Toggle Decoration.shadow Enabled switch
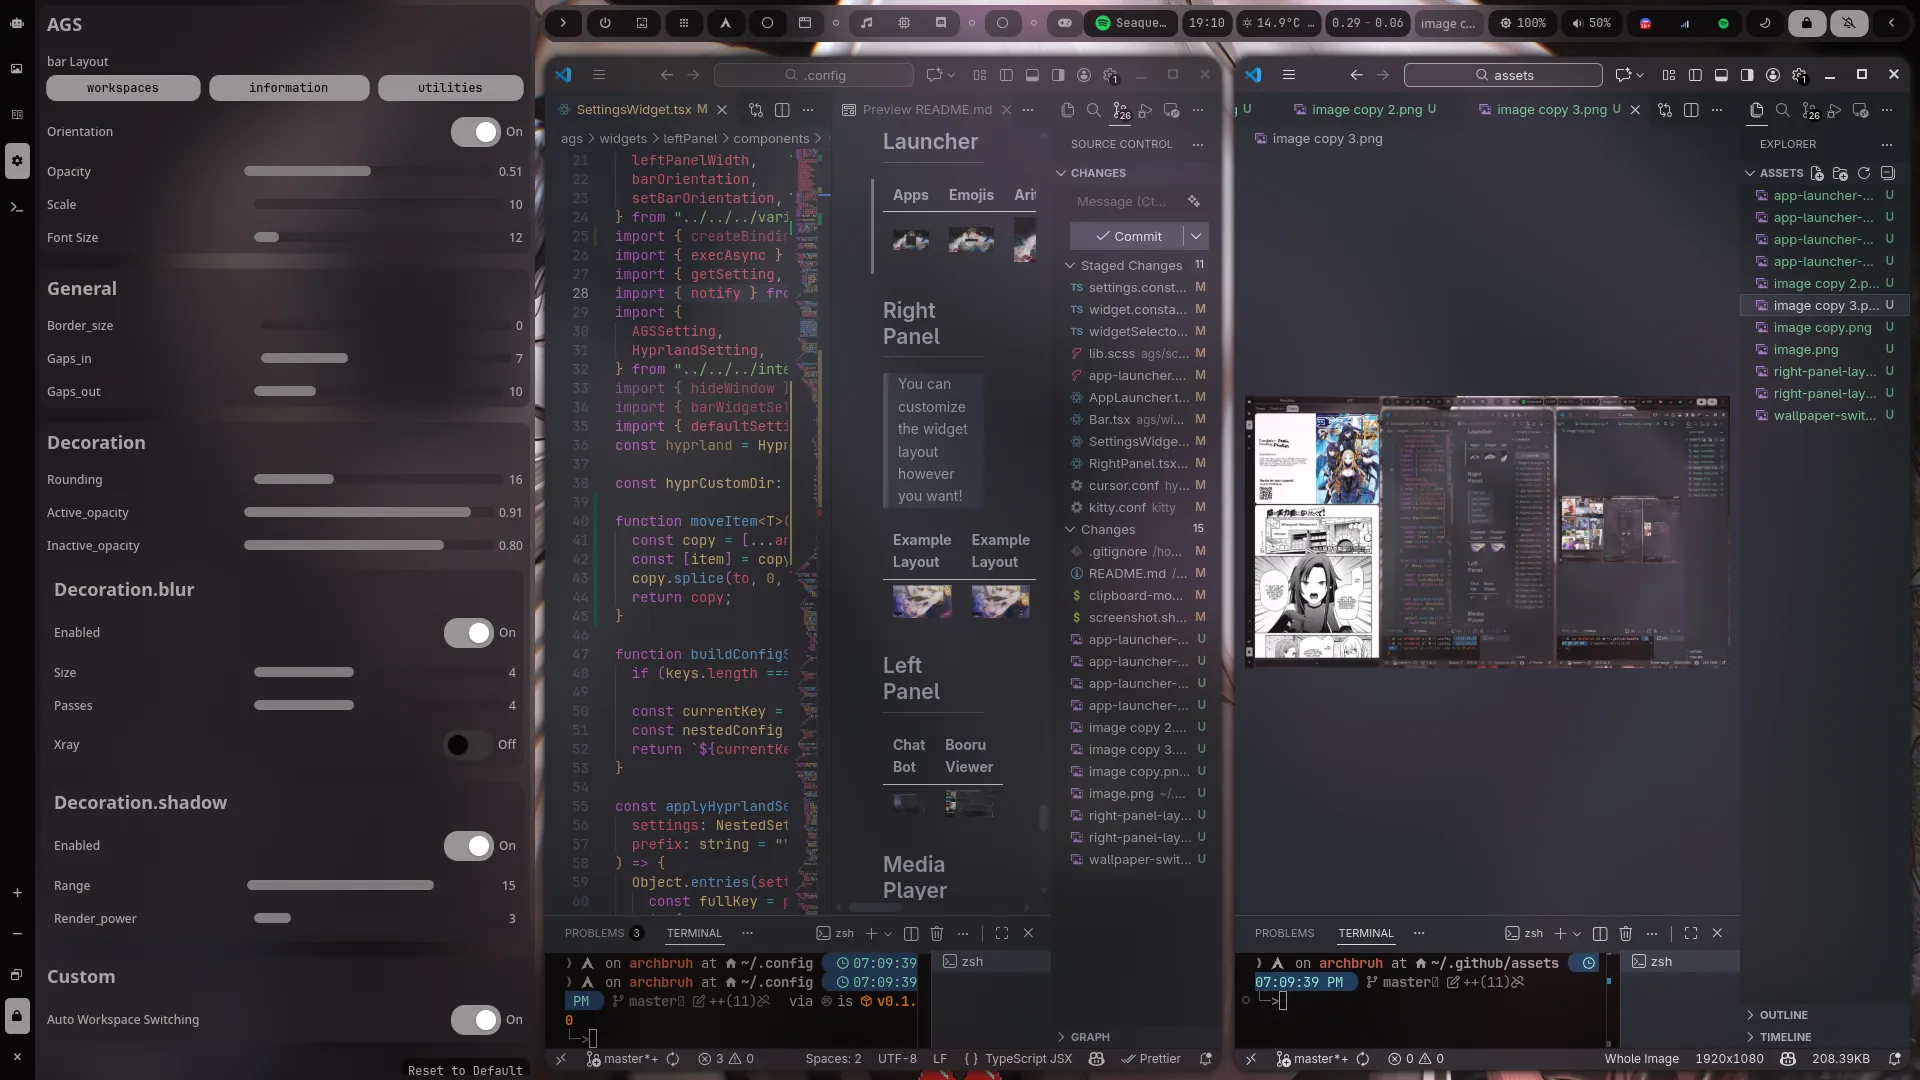 tap(469, 846)
